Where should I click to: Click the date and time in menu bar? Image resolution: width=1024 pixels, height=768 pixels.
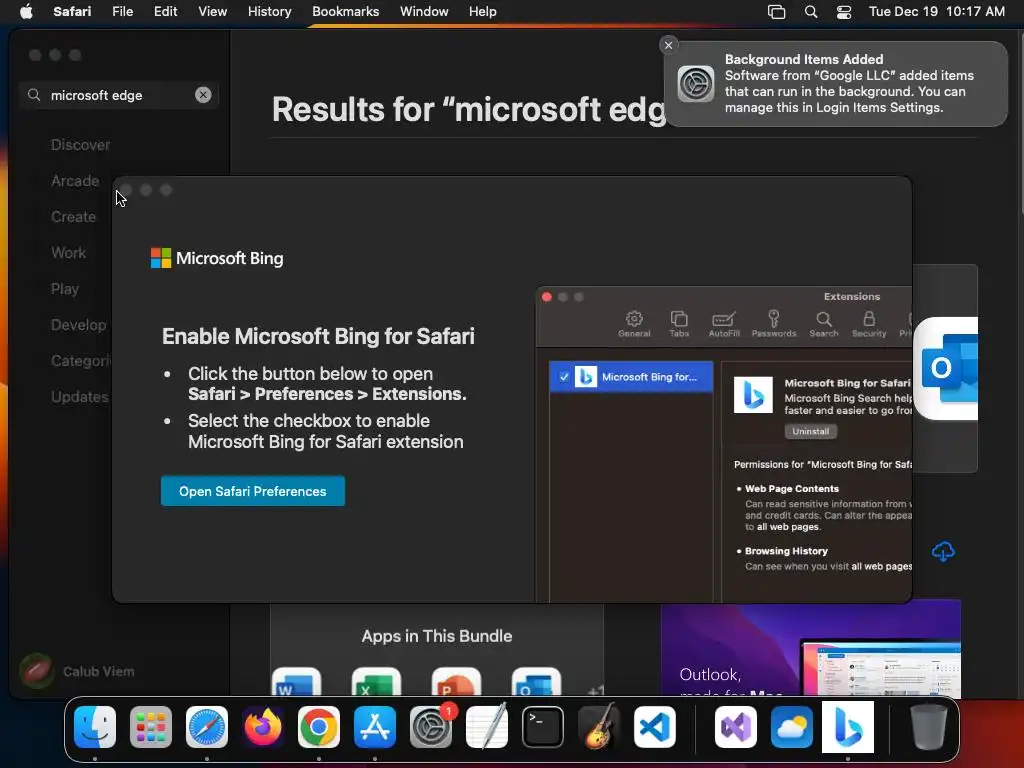coord(936,12)
